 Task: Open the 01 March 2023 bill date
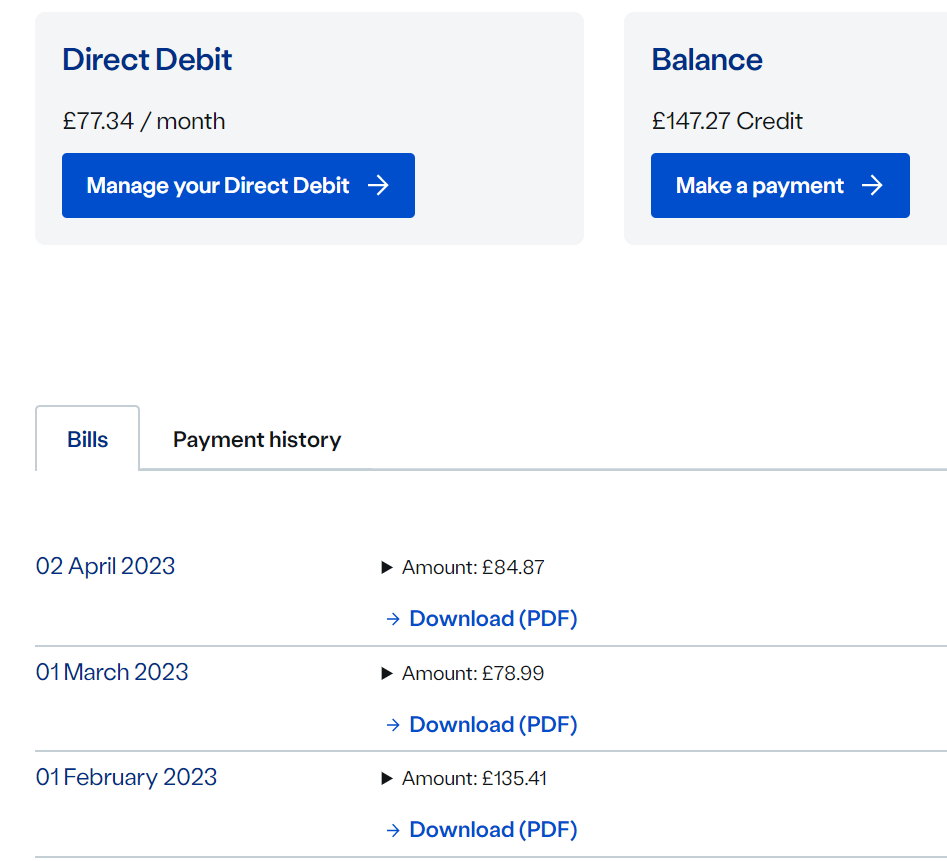(112, 672)
